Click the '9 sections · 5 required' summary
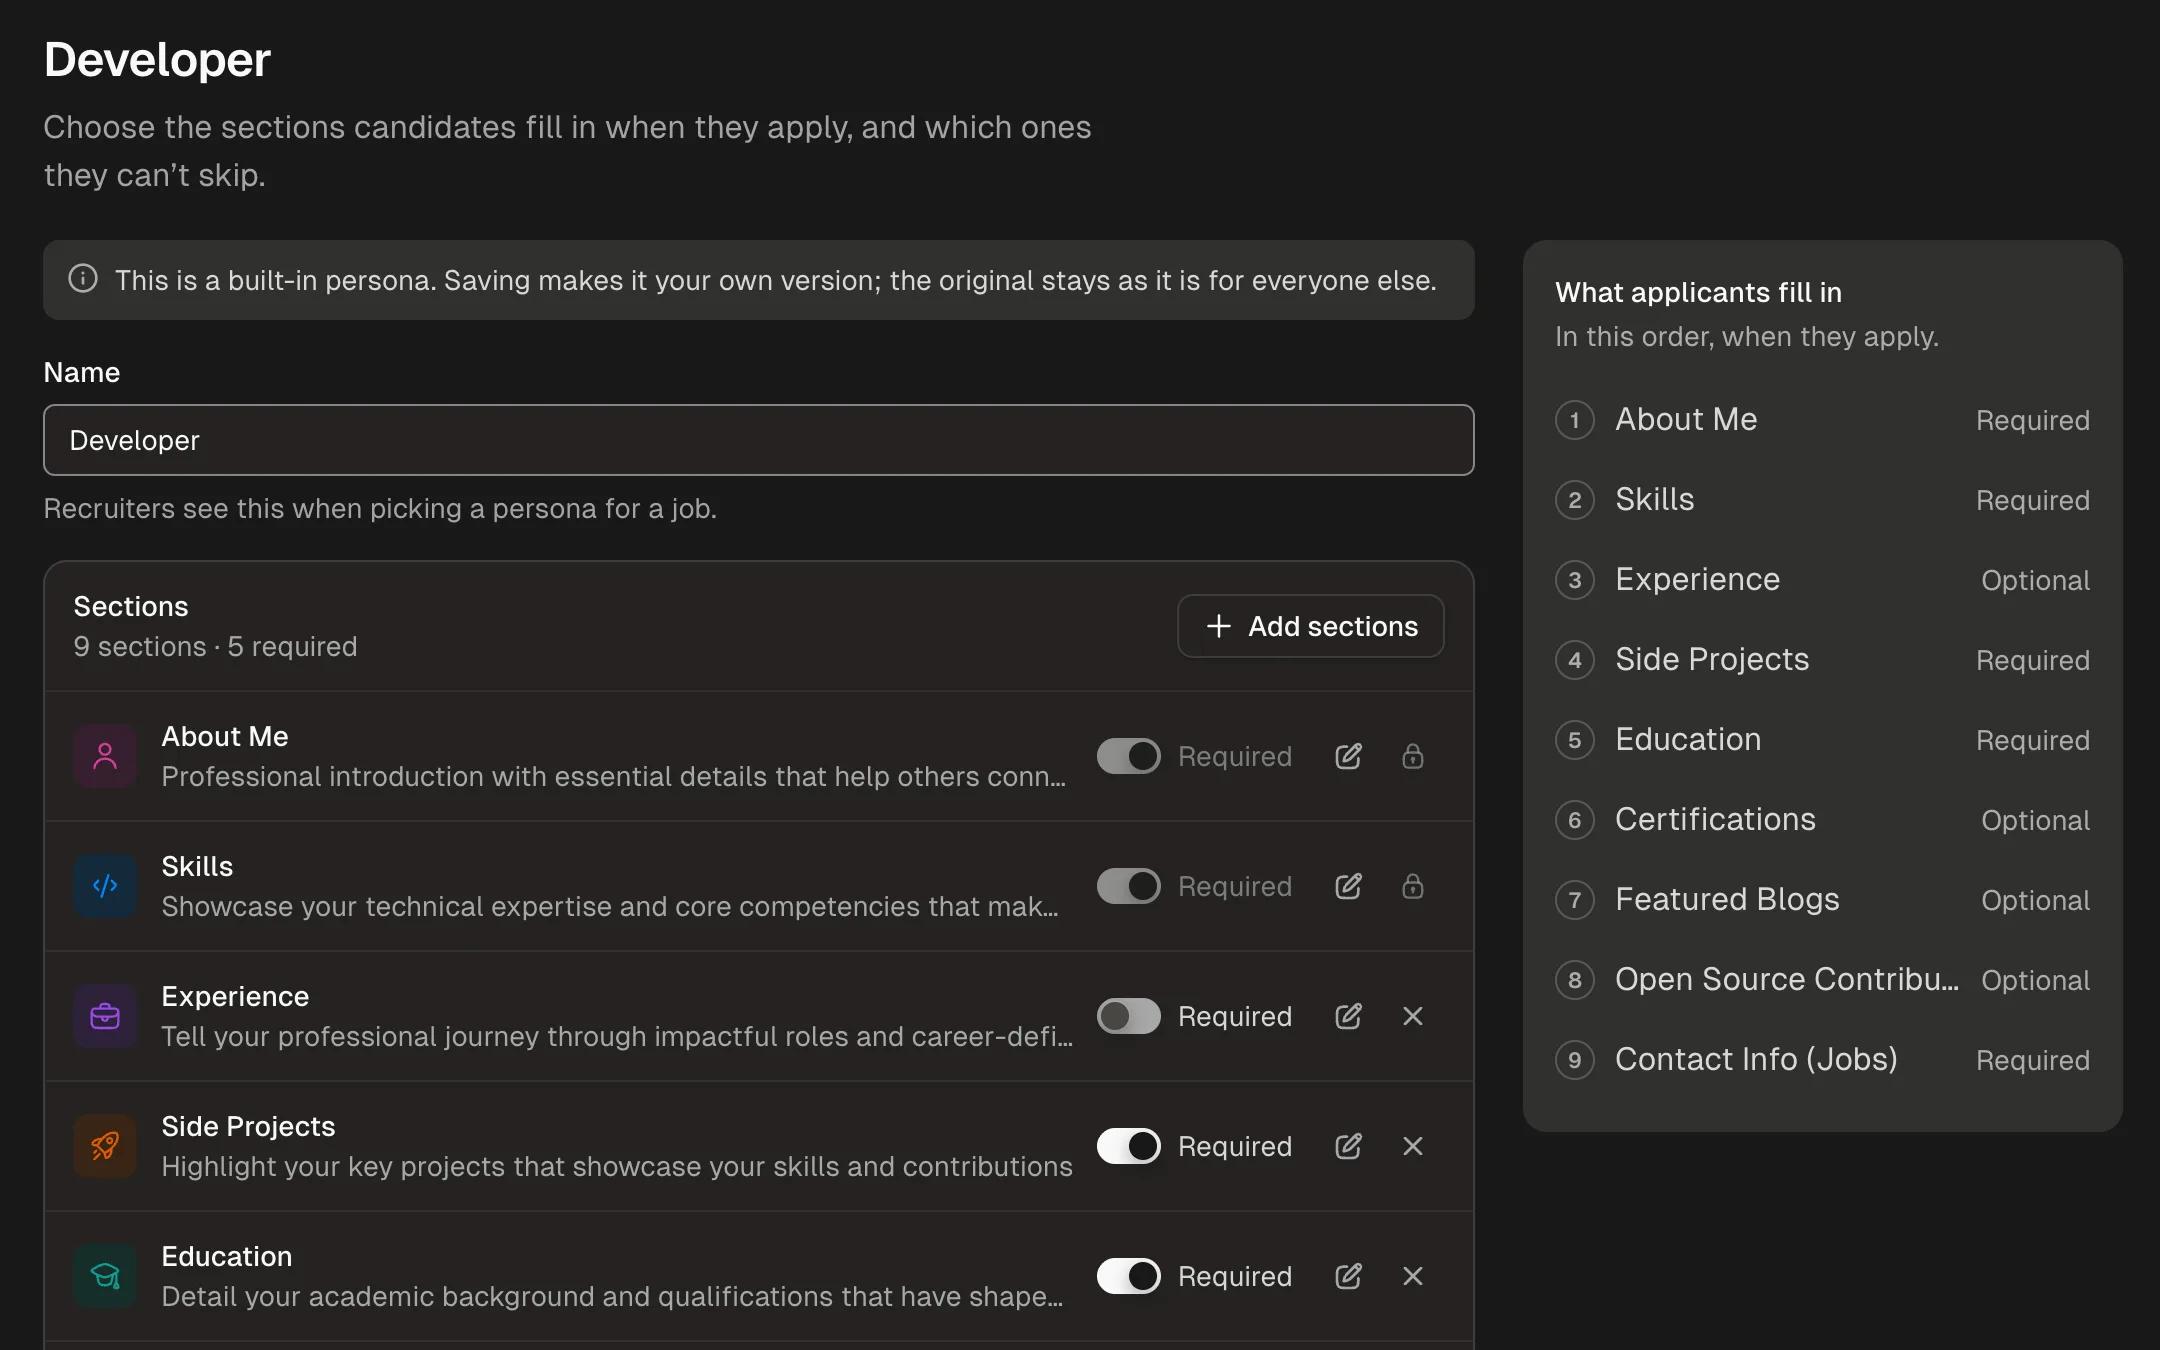The image size is (2160, 1350). [x=215, y=647]
